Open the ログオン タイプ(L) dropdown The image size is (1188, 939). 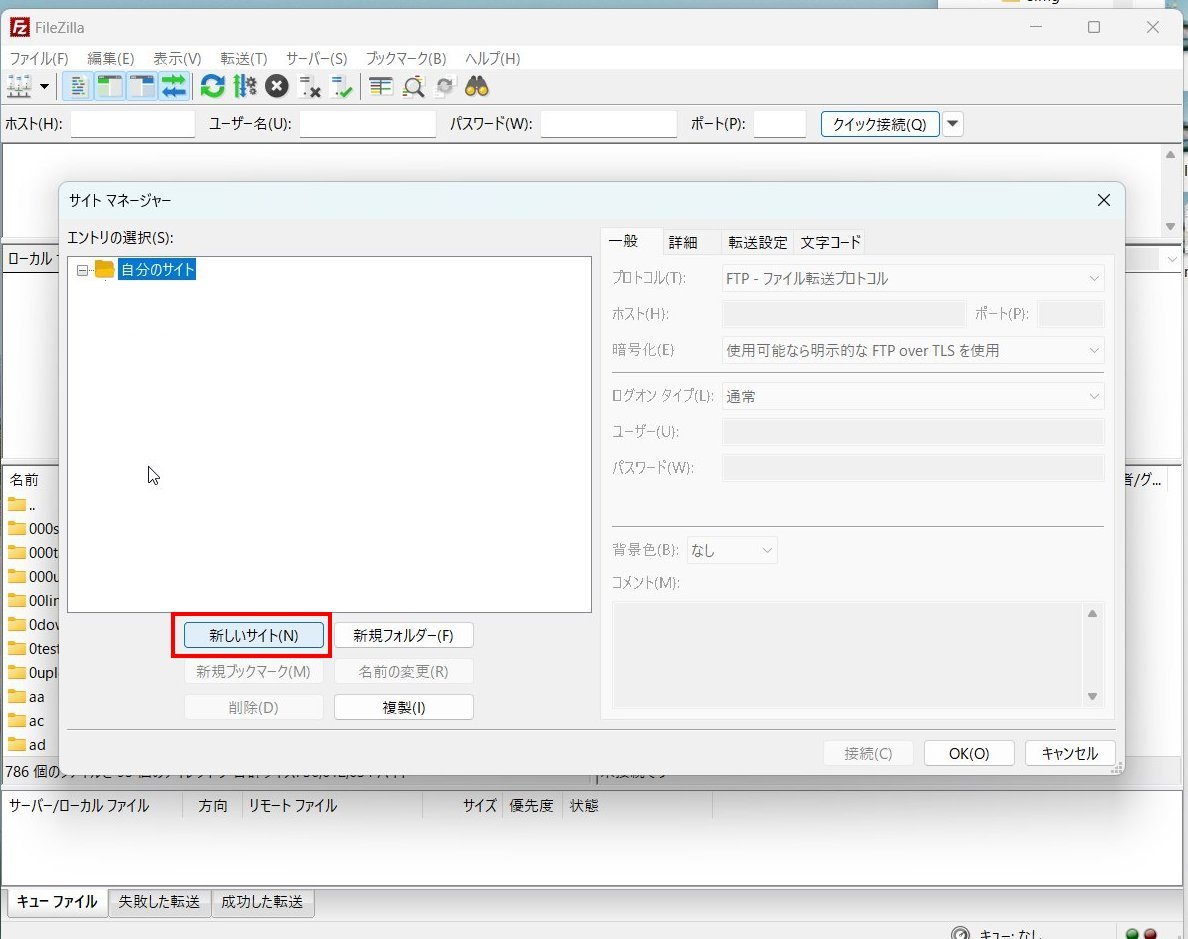[x=913, y=396]
